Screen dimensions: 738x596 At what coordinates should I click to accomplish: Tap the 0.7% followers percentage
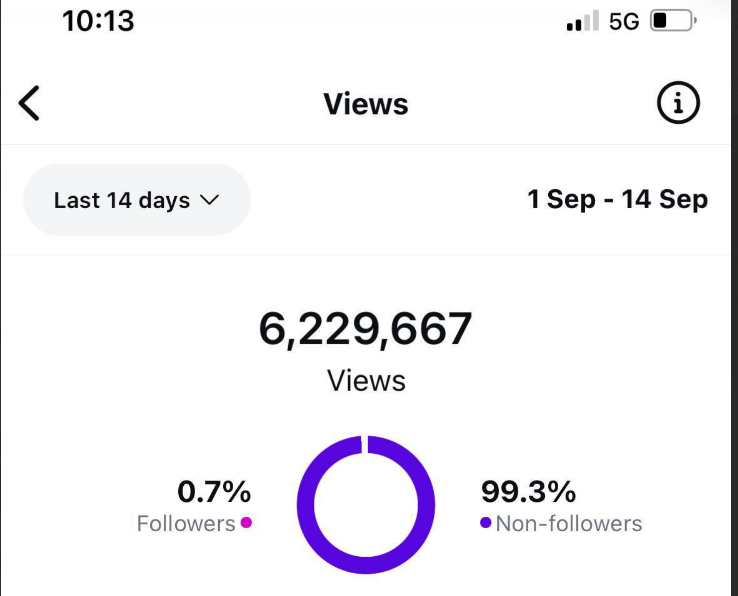pos(214,491)
